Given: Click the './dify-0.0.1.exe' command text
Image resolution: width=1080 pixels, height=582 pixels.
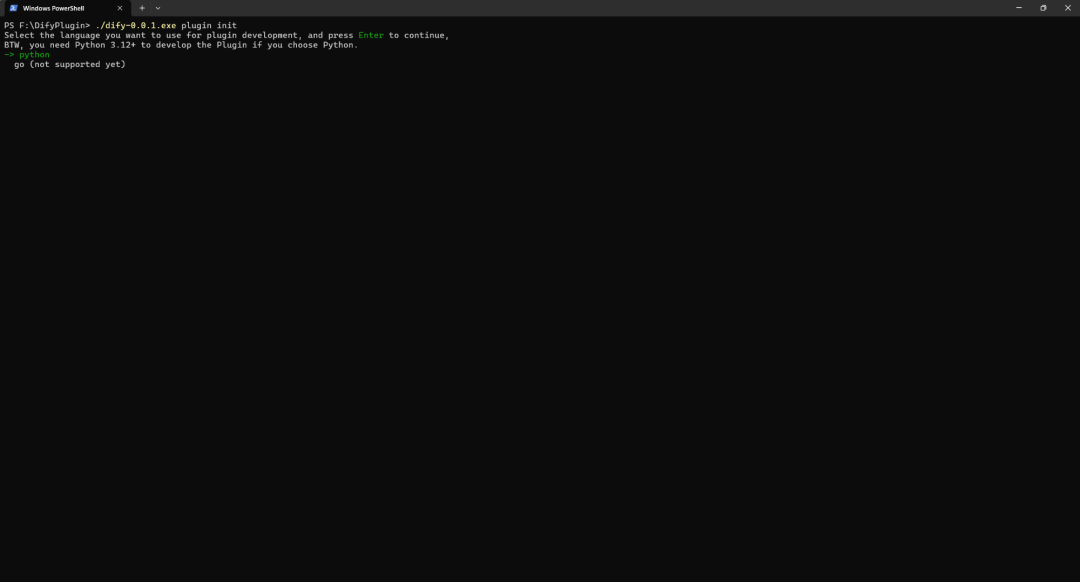Looking at the screenshot, I should pos(136,25).
